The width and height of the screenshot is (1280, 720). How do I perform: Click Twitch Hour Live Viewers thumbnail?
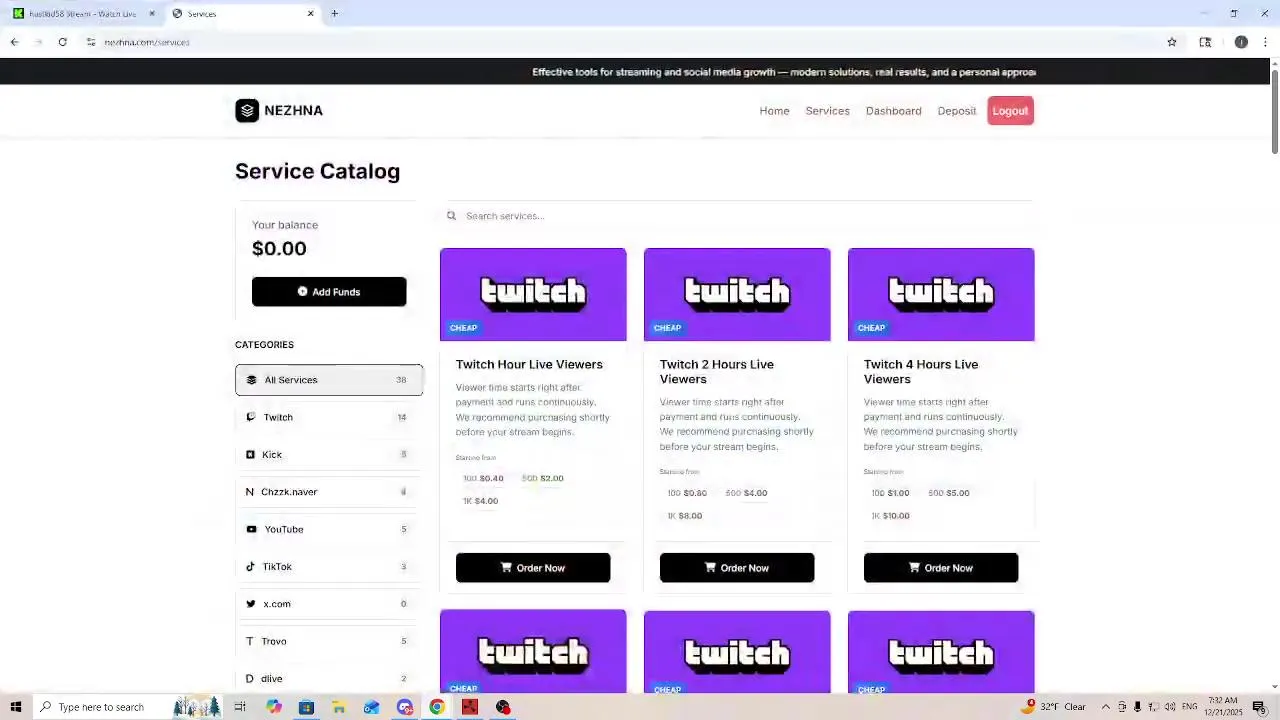pos(533,294)
